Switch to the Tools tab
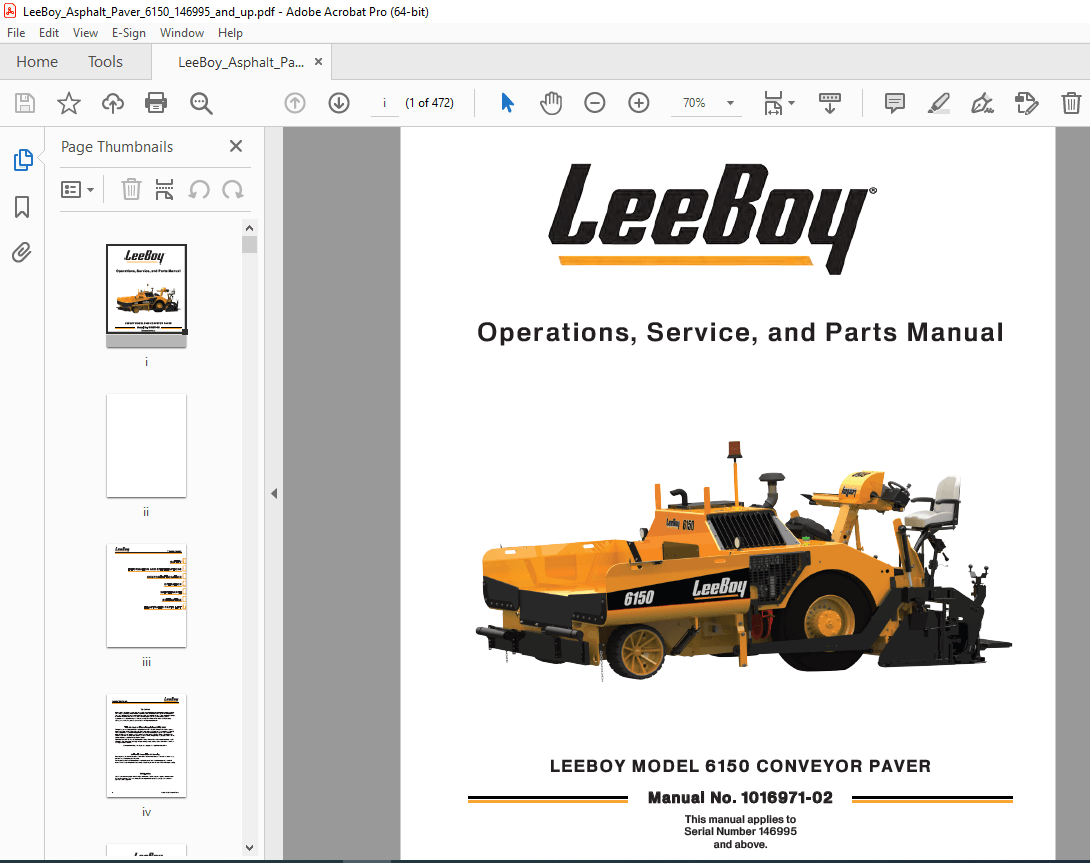This screenshot has width=1090, height=863. pyautogui.click(x=105, y=61)
